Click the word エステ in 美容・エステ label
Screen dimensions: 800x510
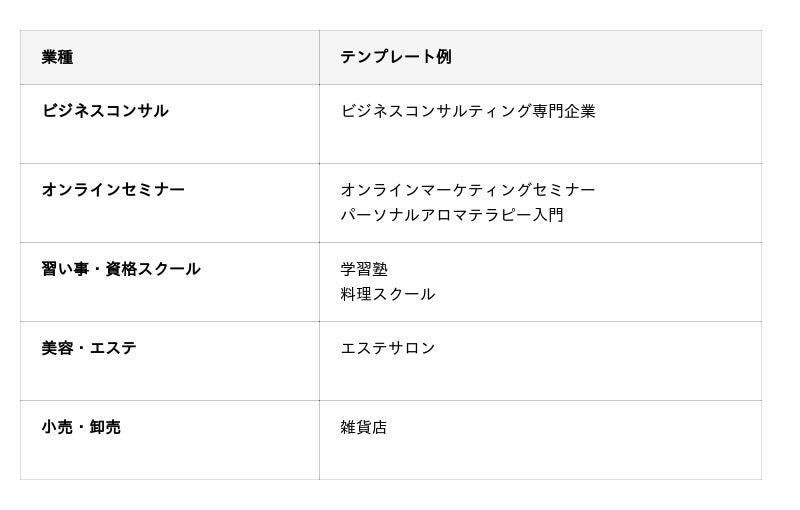tap(113, 348)
